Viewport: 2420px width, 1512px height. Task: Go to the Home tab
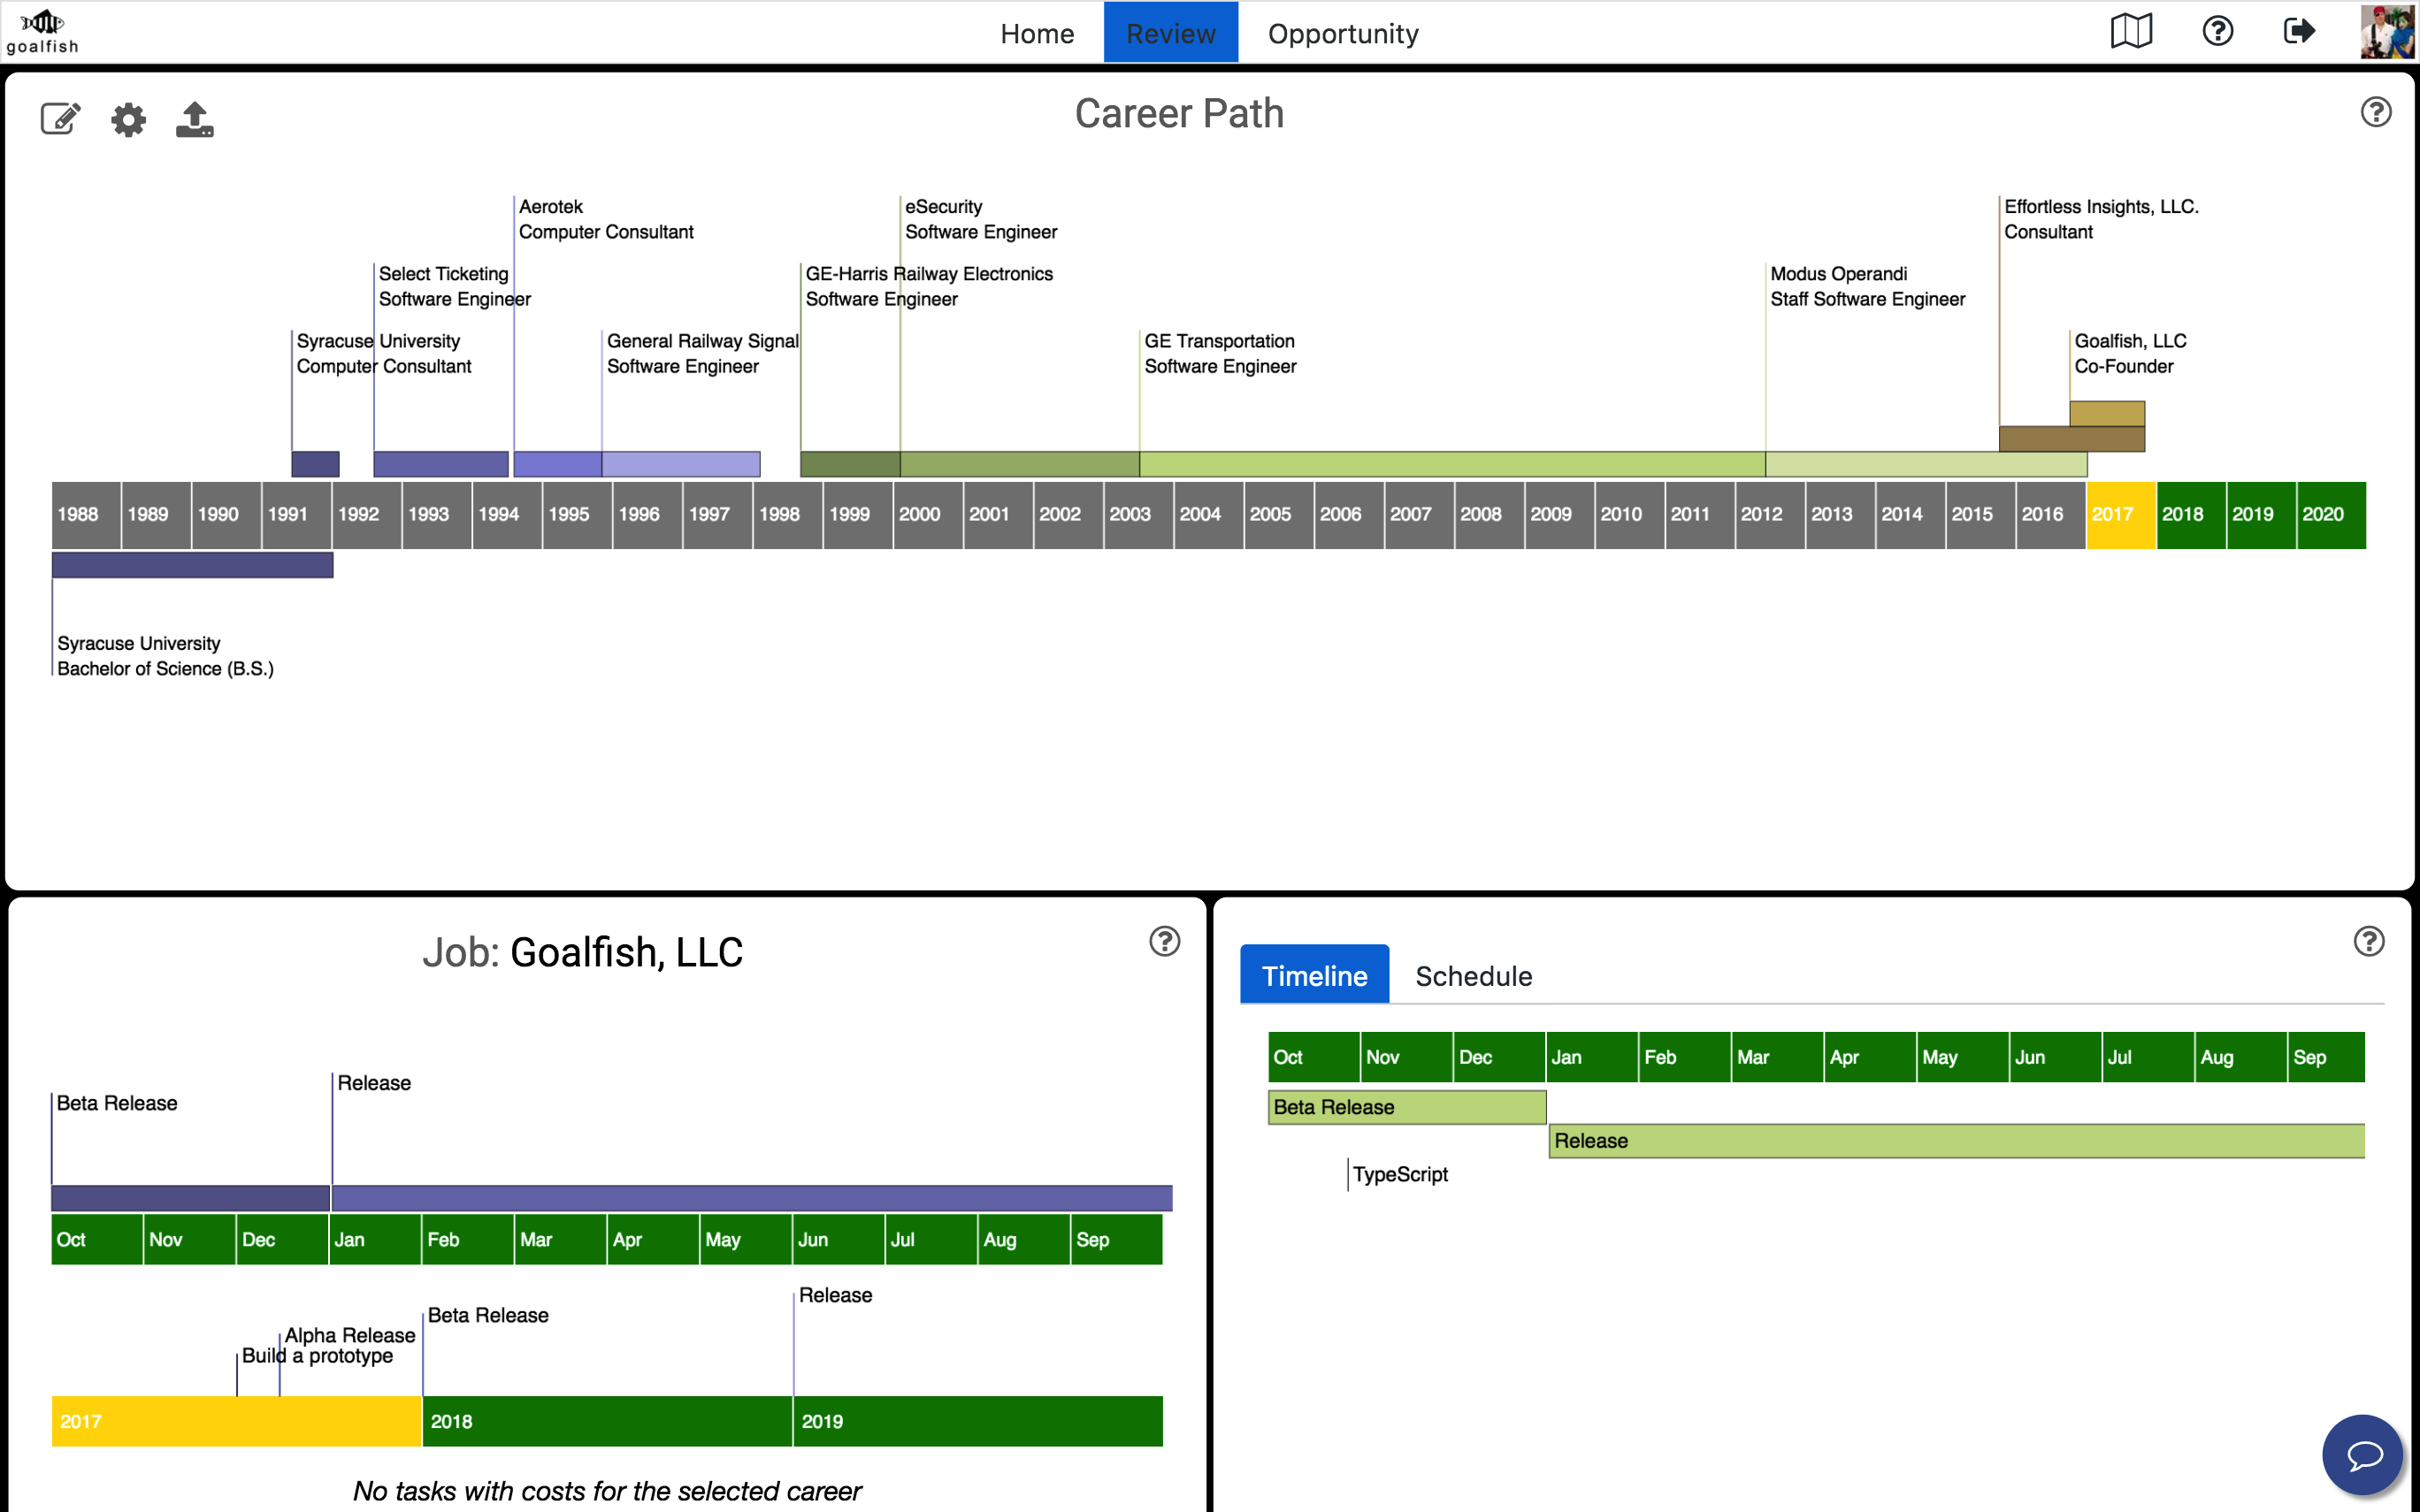pyautogui.click(x=1037, y=33)
